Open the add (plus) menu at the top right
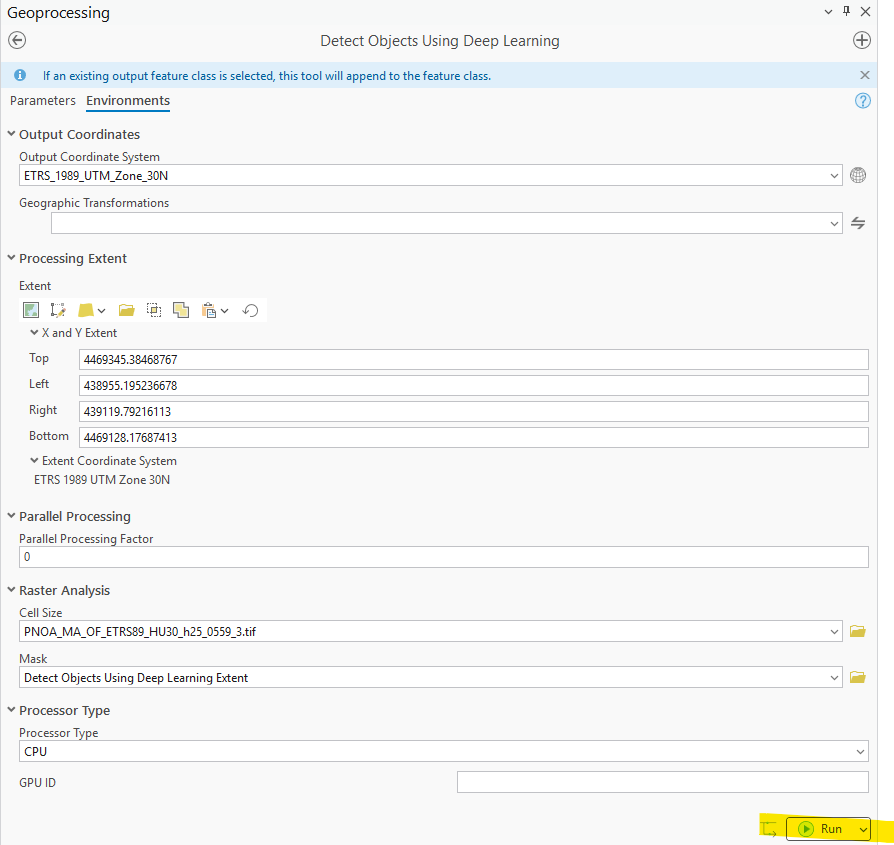The height and width of the screenshot is (845, 894). pyautogui.click(x=862, y=40)
